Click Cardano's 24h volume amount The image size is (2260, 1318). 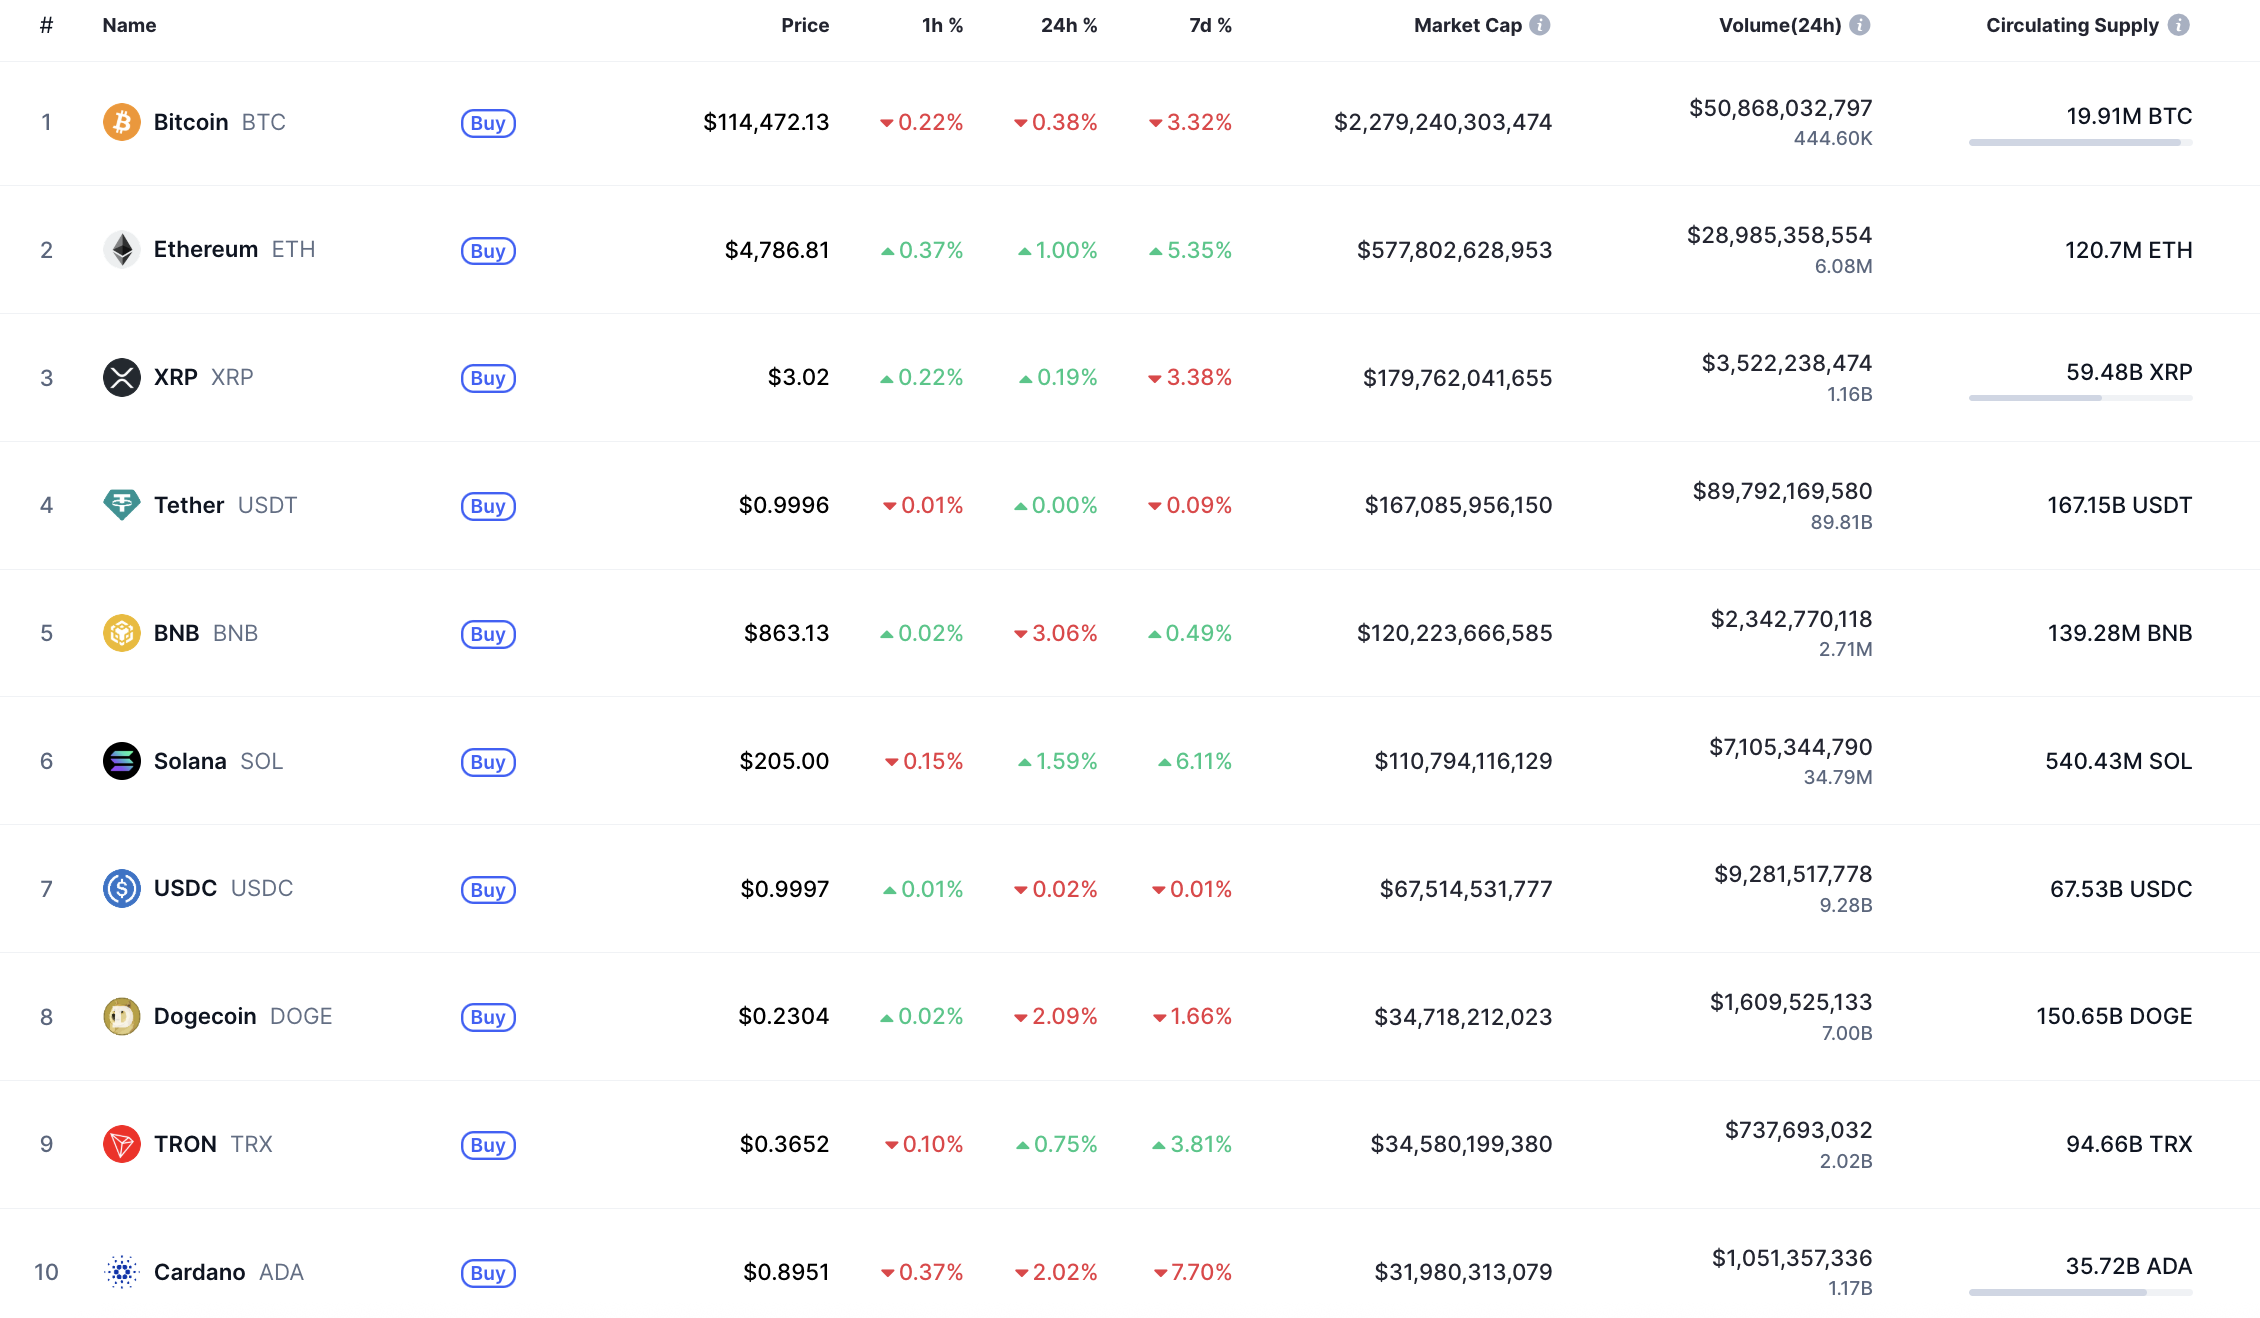click(1791, 1258)
